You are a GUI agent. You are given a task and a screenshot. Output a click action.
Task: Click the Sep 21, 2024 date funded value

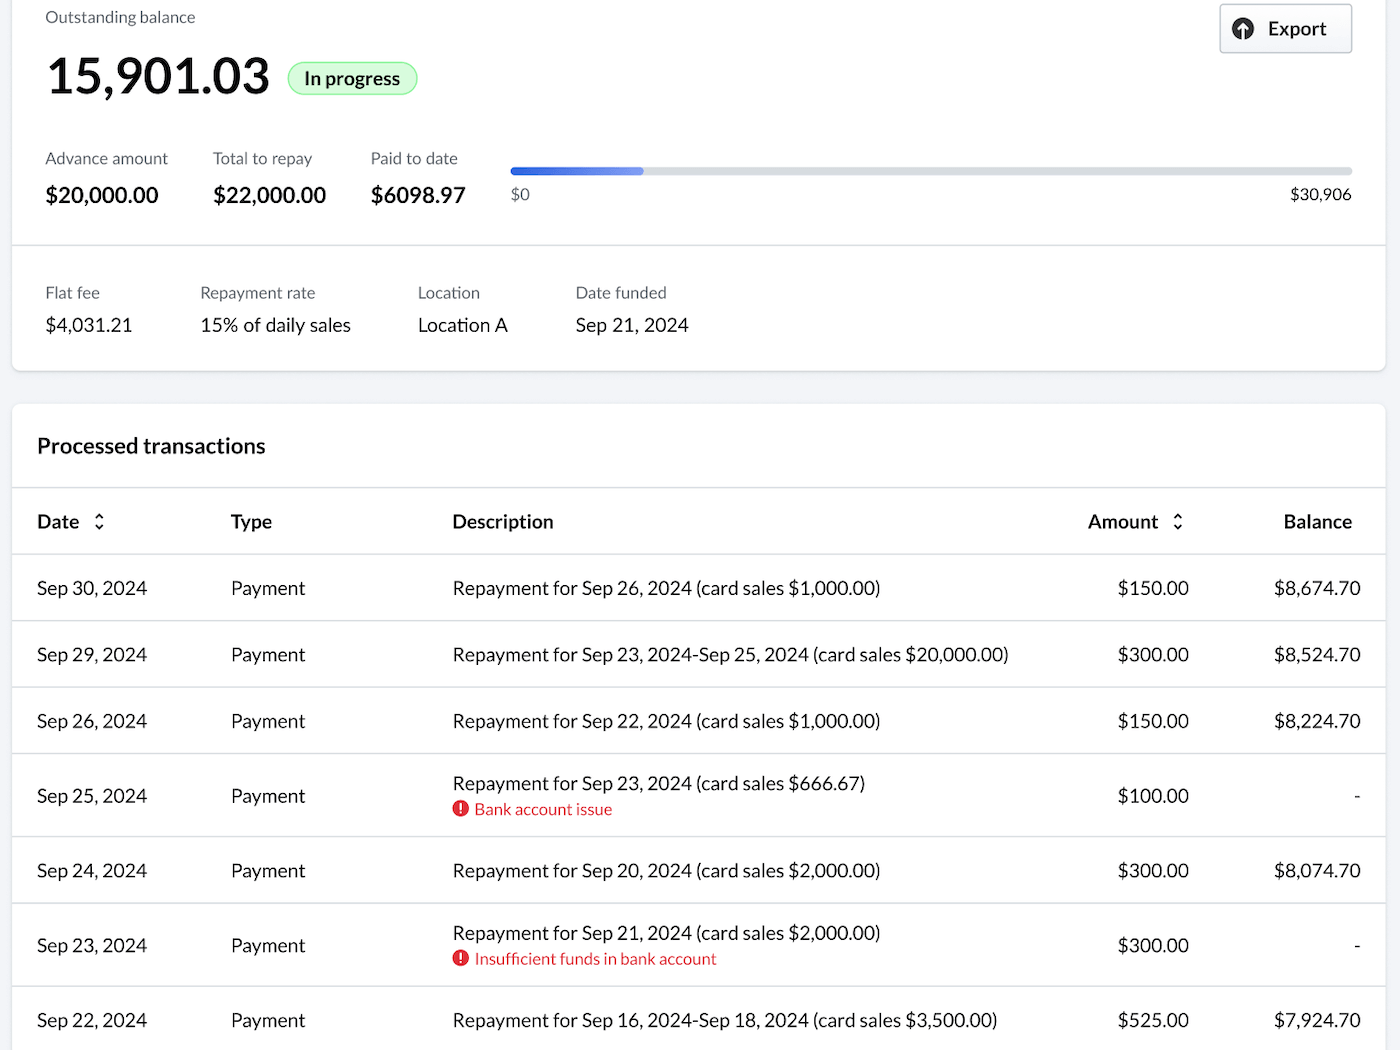tap(632, 325)
